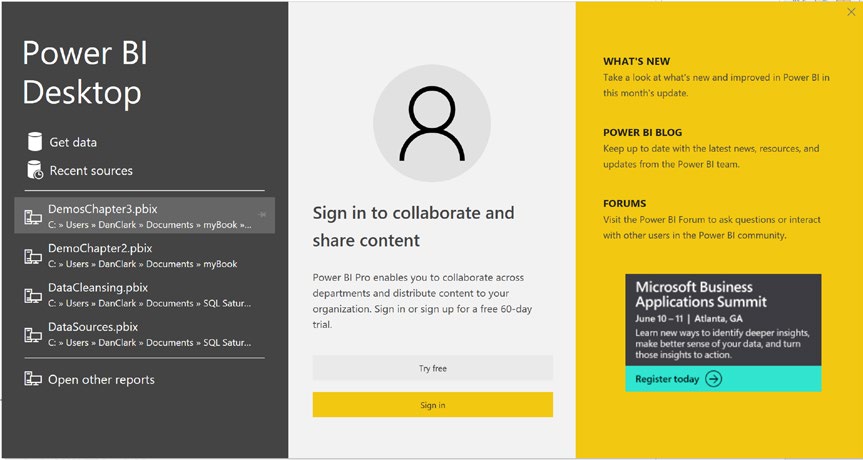Open the Recent sources link
Viewport: 863px width, 460px height.
coord(91,171)
